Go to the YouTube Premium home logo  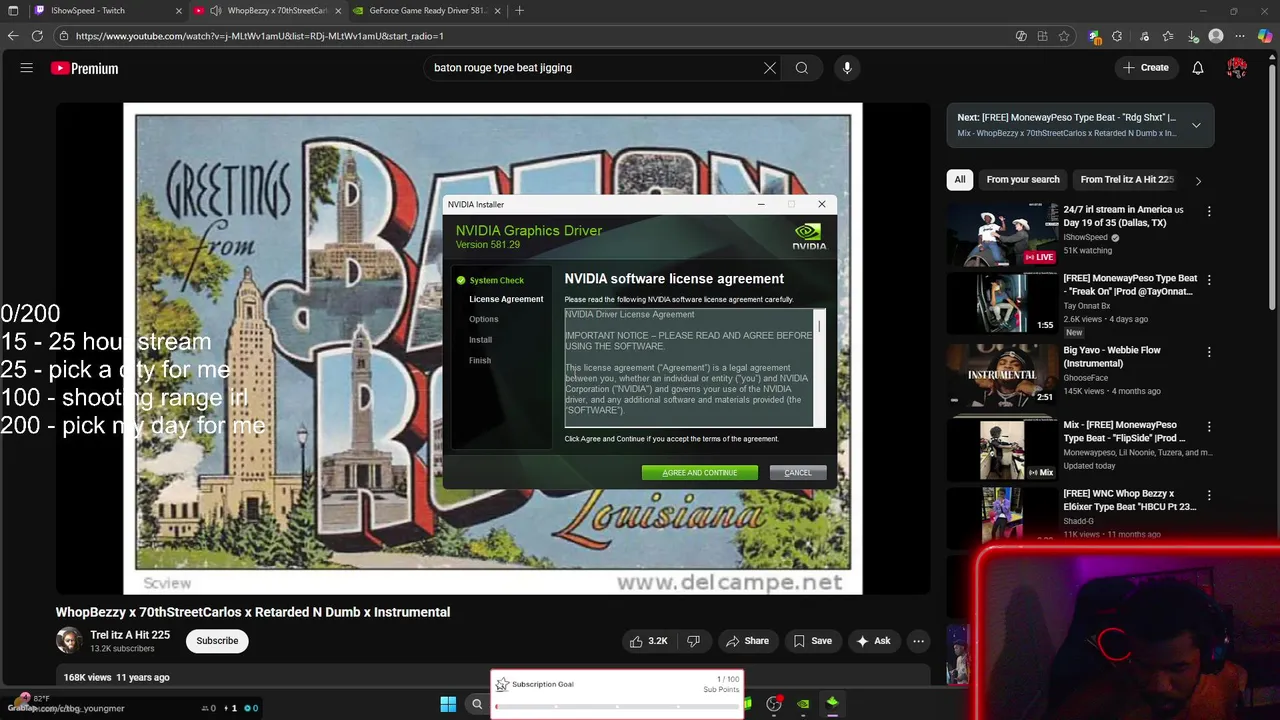point(85,68)
